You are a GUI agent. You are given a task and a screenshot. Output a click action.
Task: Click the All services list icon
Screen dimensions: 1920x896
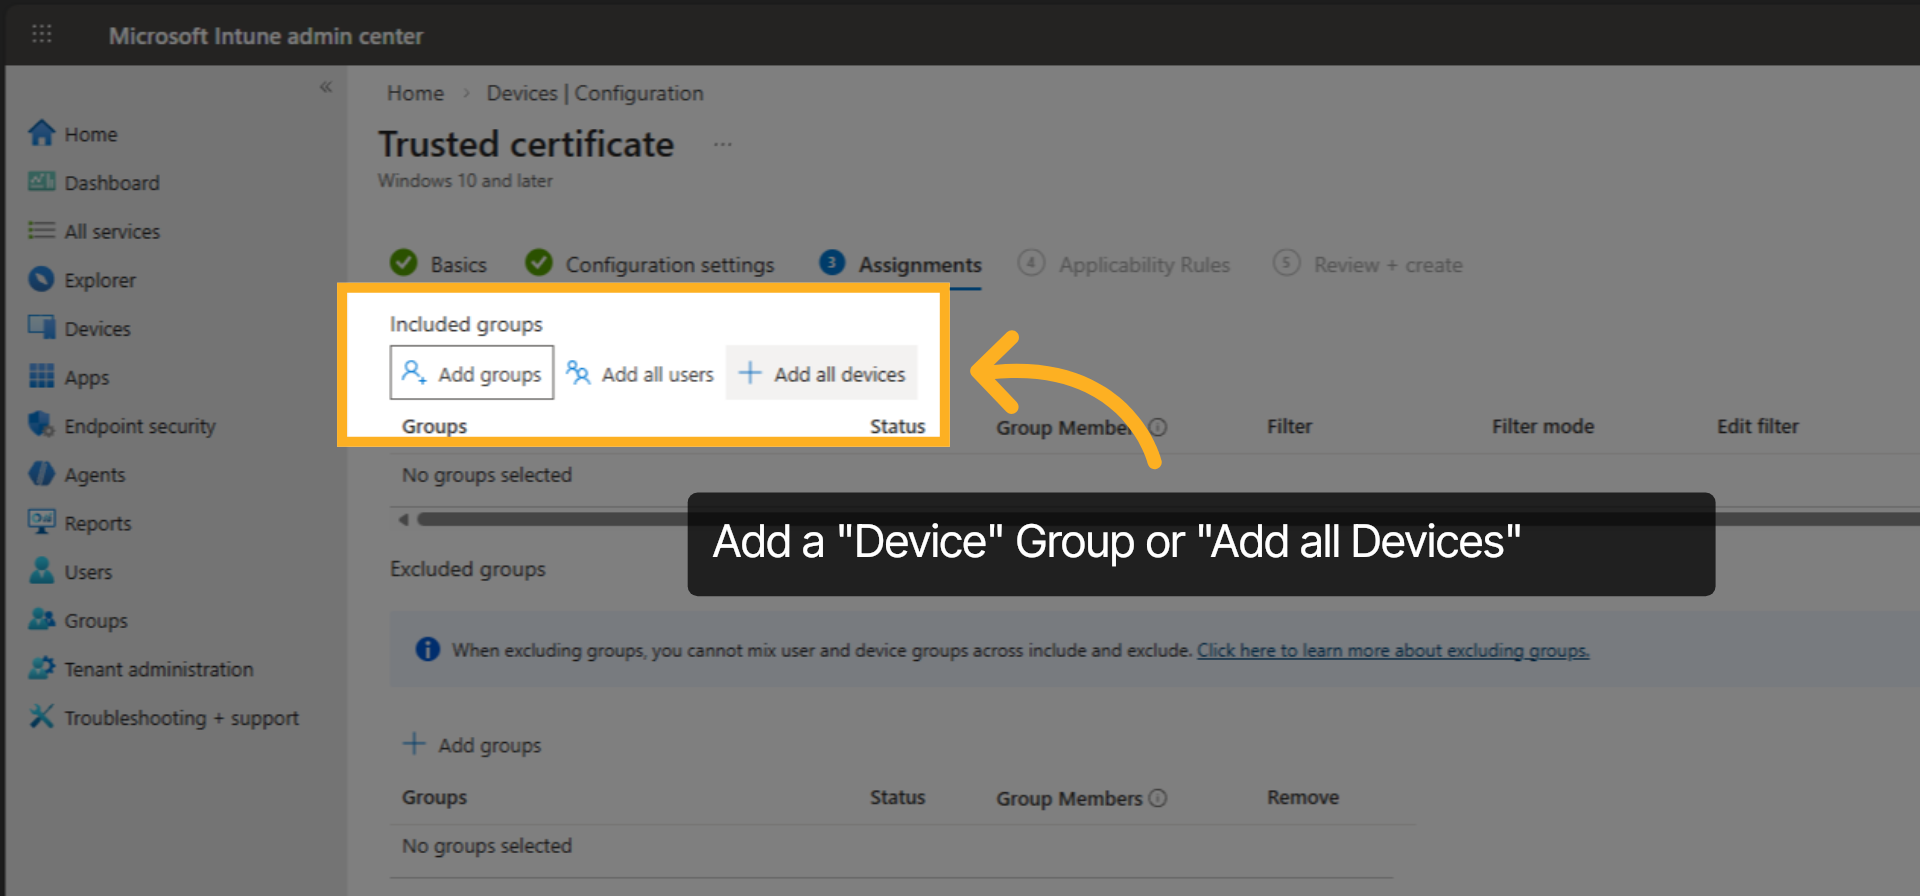tap(41, 230)
